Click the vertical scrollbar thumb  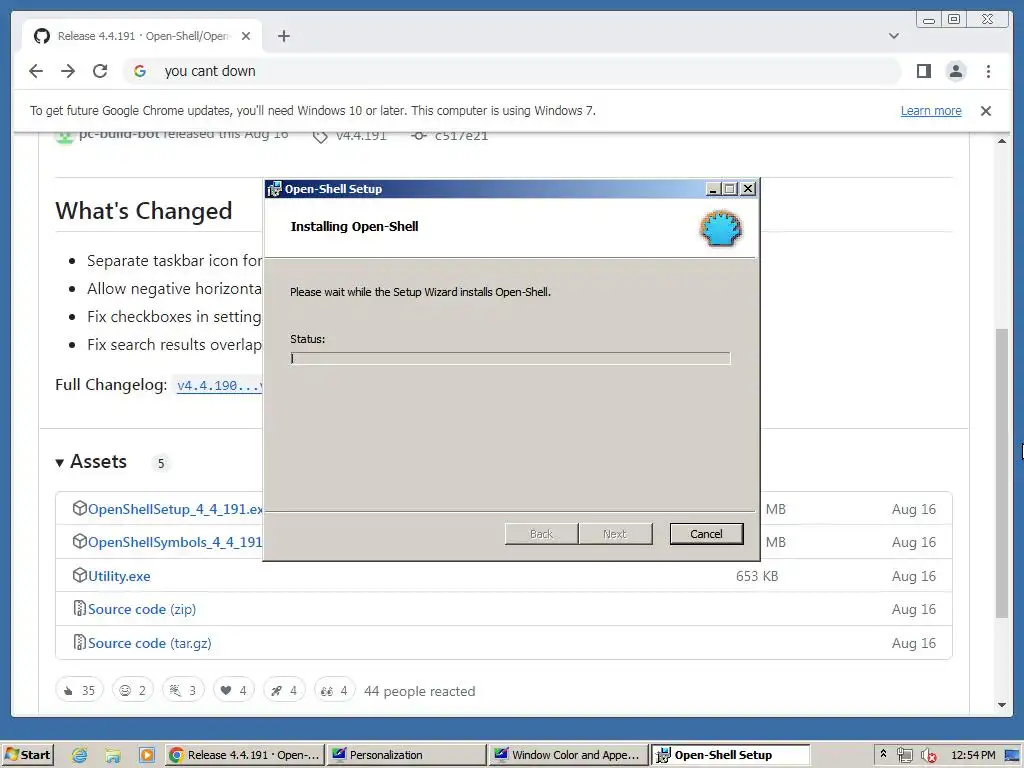1002,473
